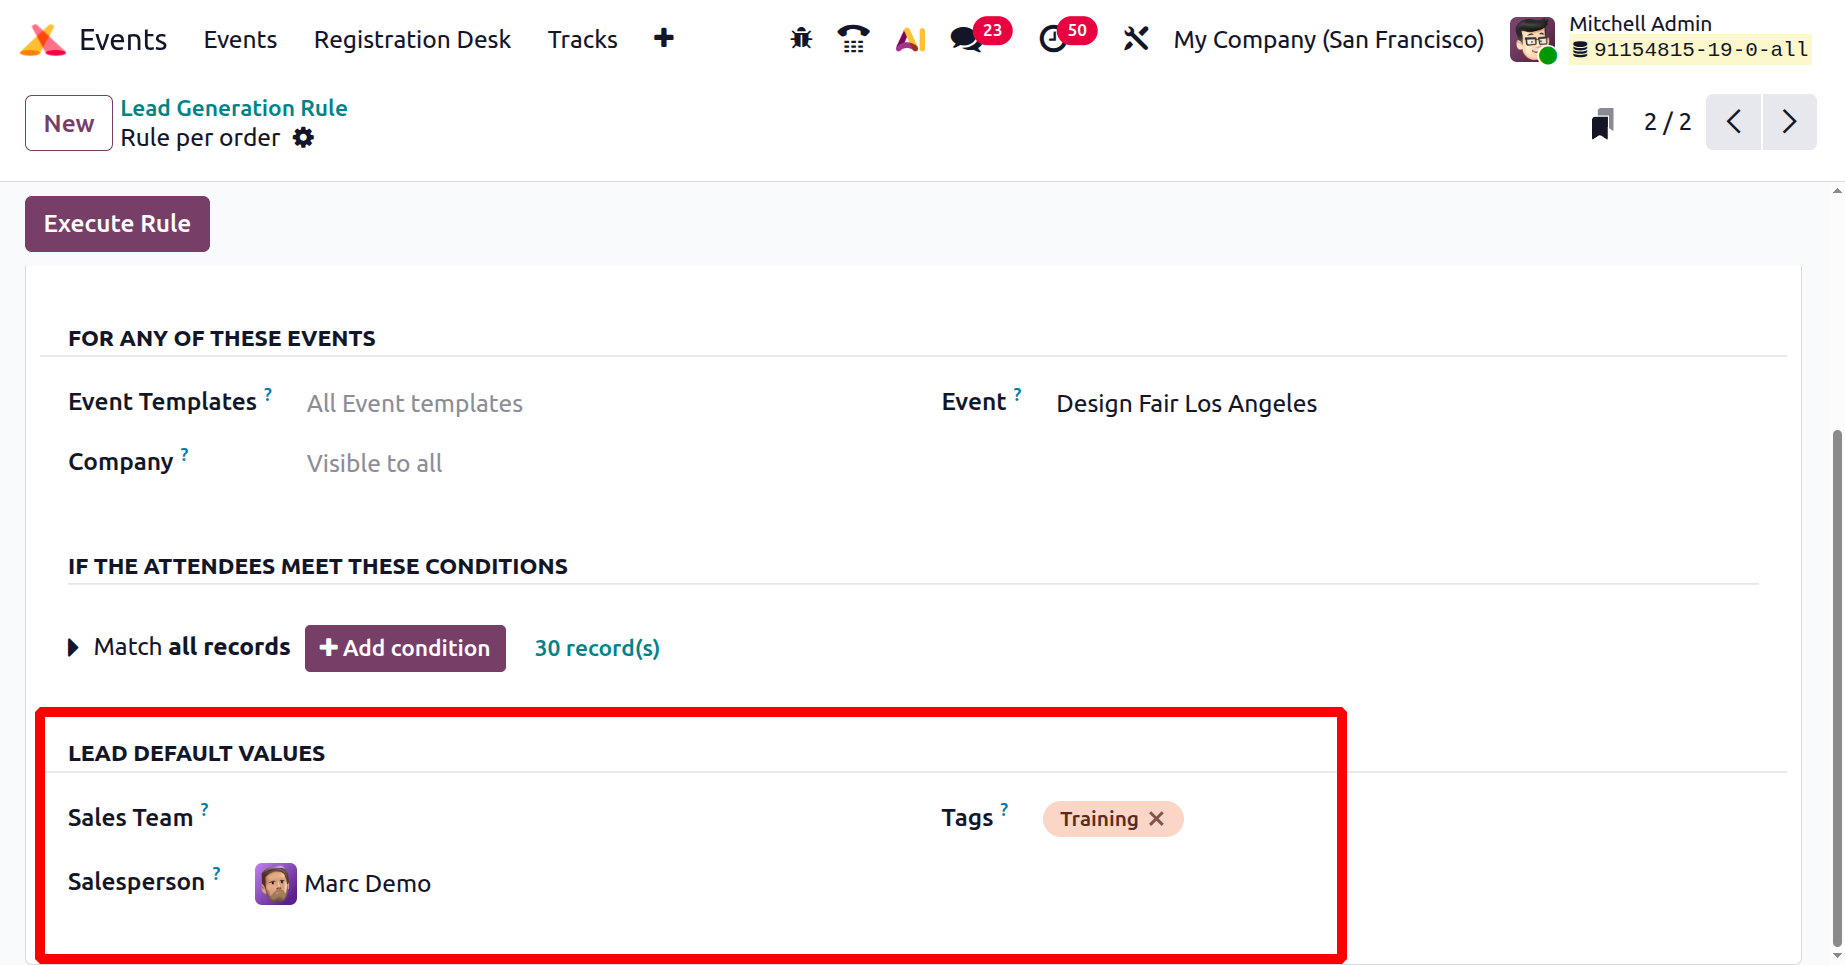Open activities clock with 50 badge
The height and width of the screenshot is (965, 1845).
[x=1053, y=39]
